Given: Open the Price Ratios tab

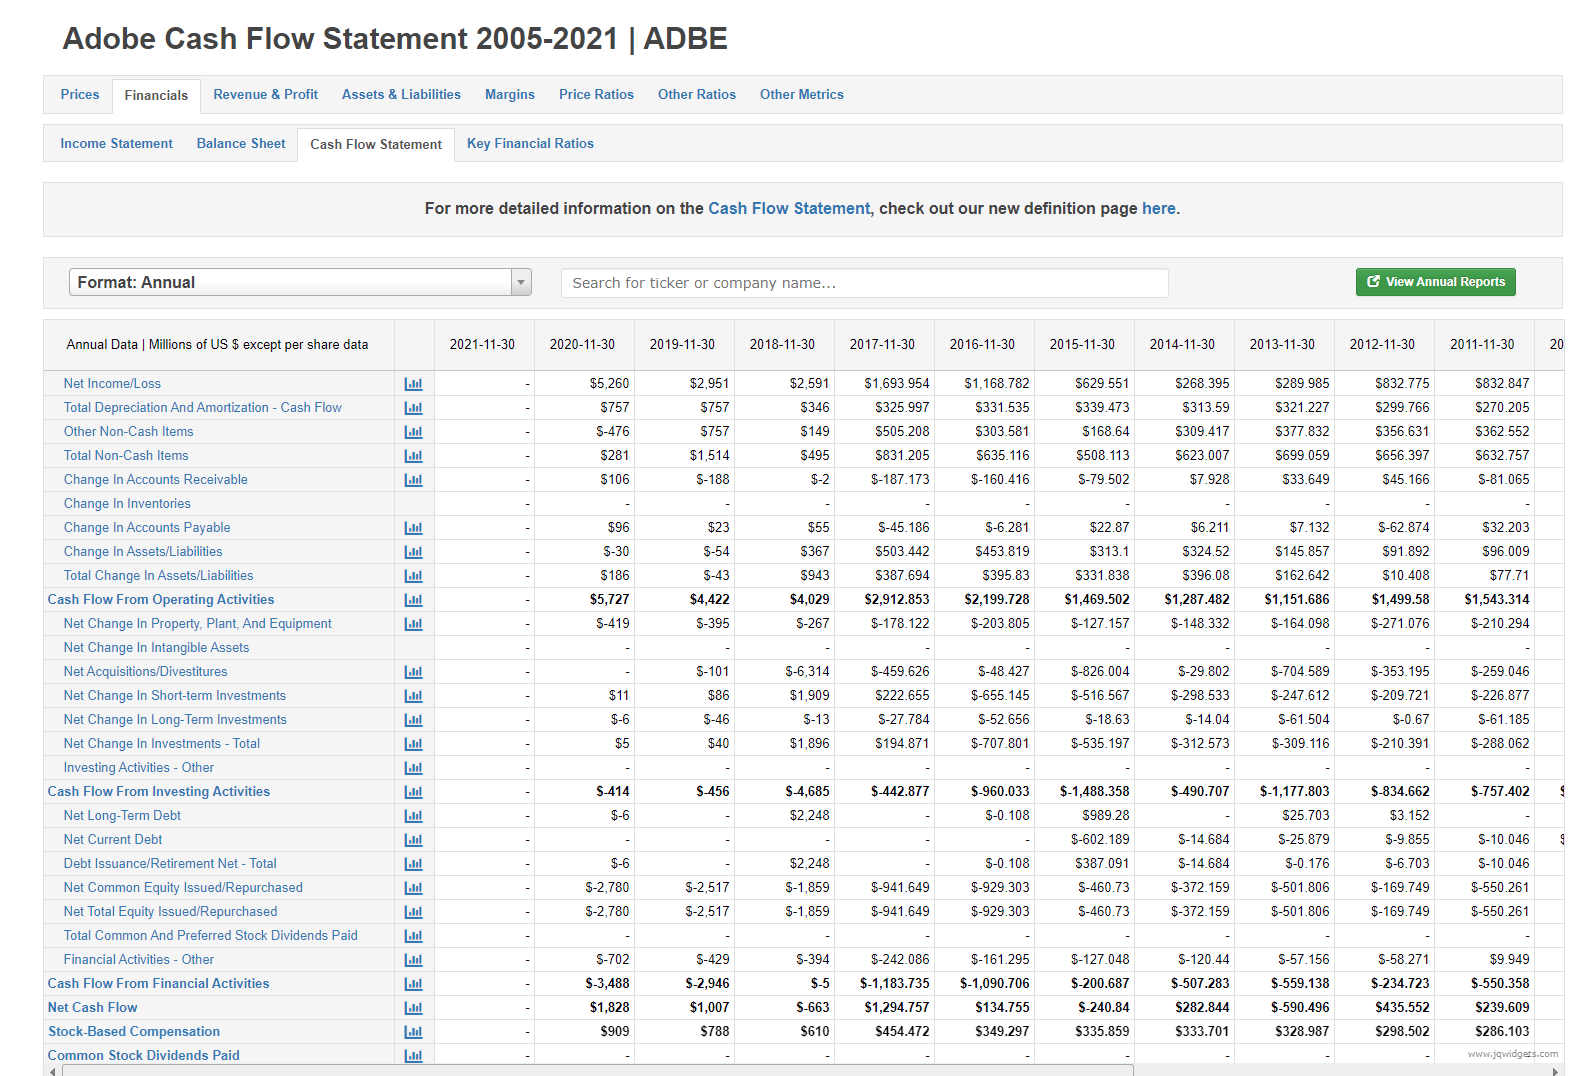Looking at the screenshot, I should 596,94.
